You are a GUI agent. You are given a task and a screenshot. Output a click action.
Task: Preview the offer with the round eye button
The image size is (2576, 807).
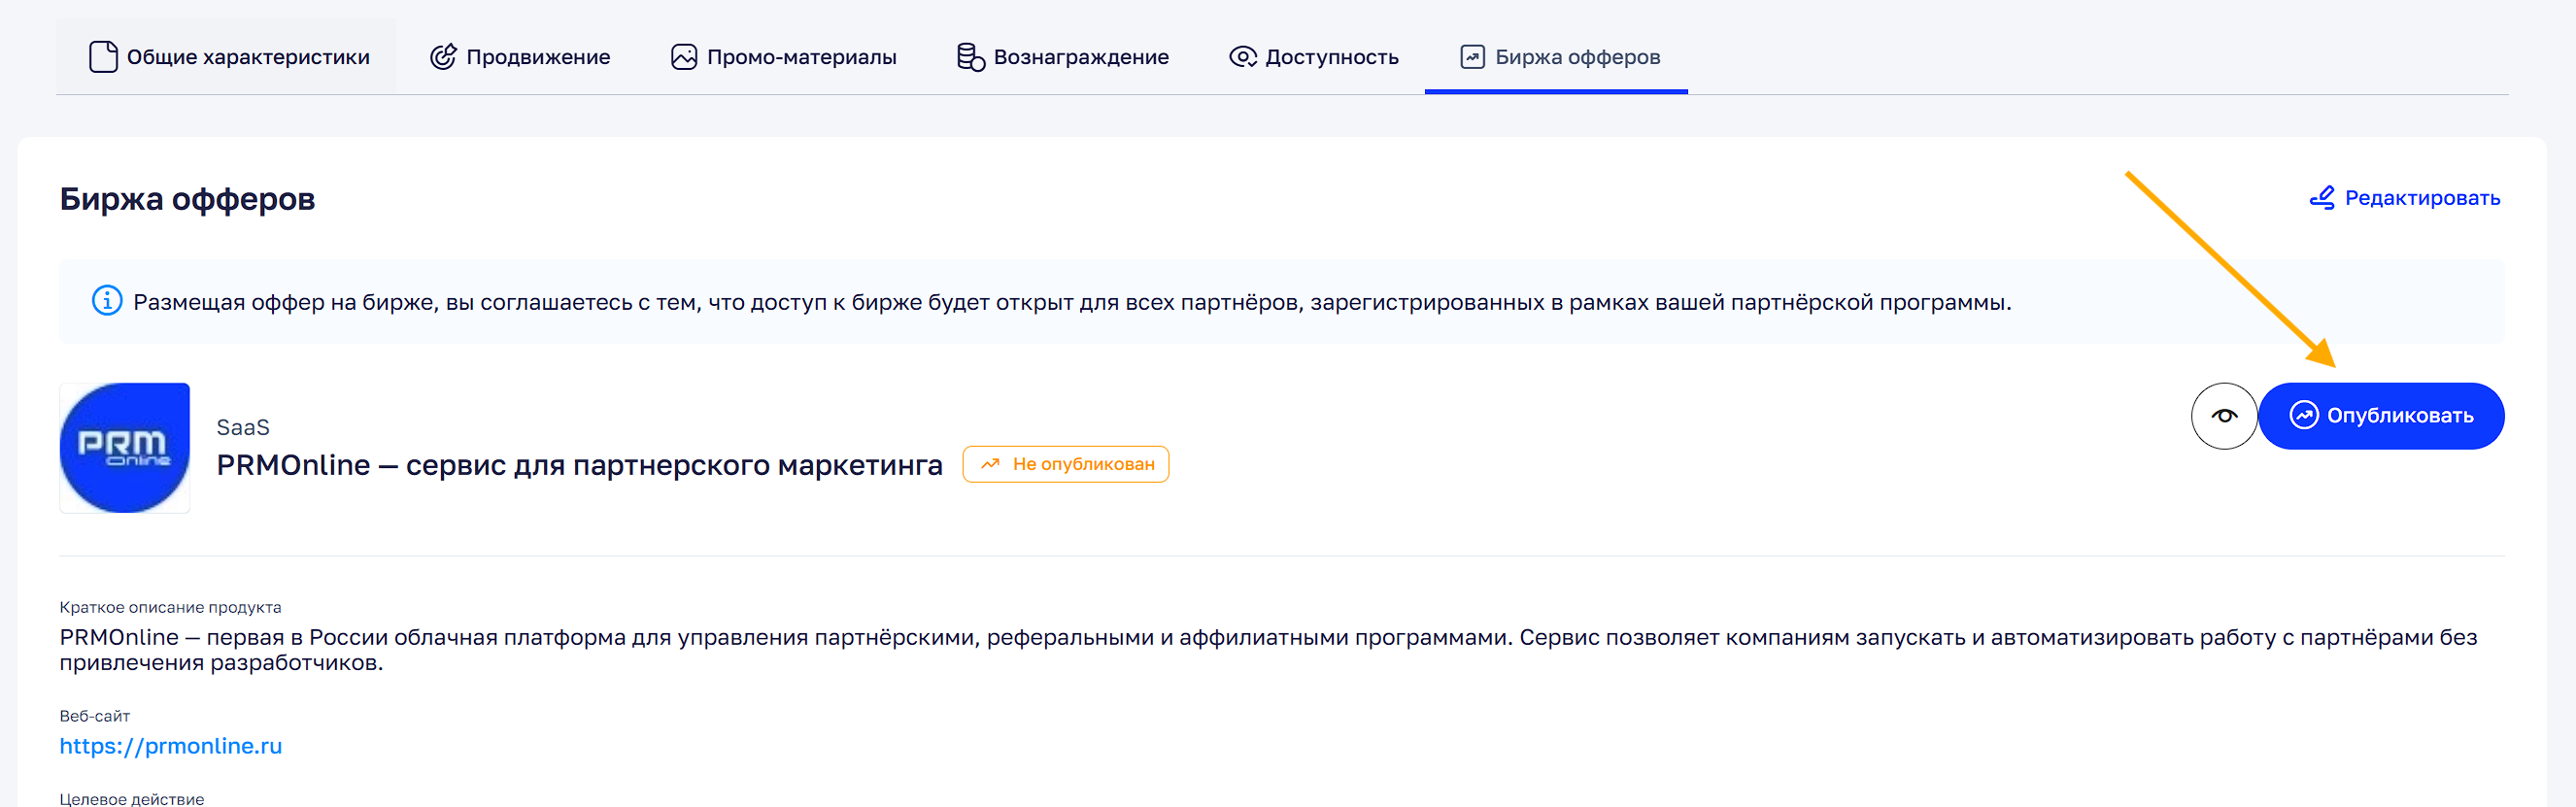point(2223,416)
